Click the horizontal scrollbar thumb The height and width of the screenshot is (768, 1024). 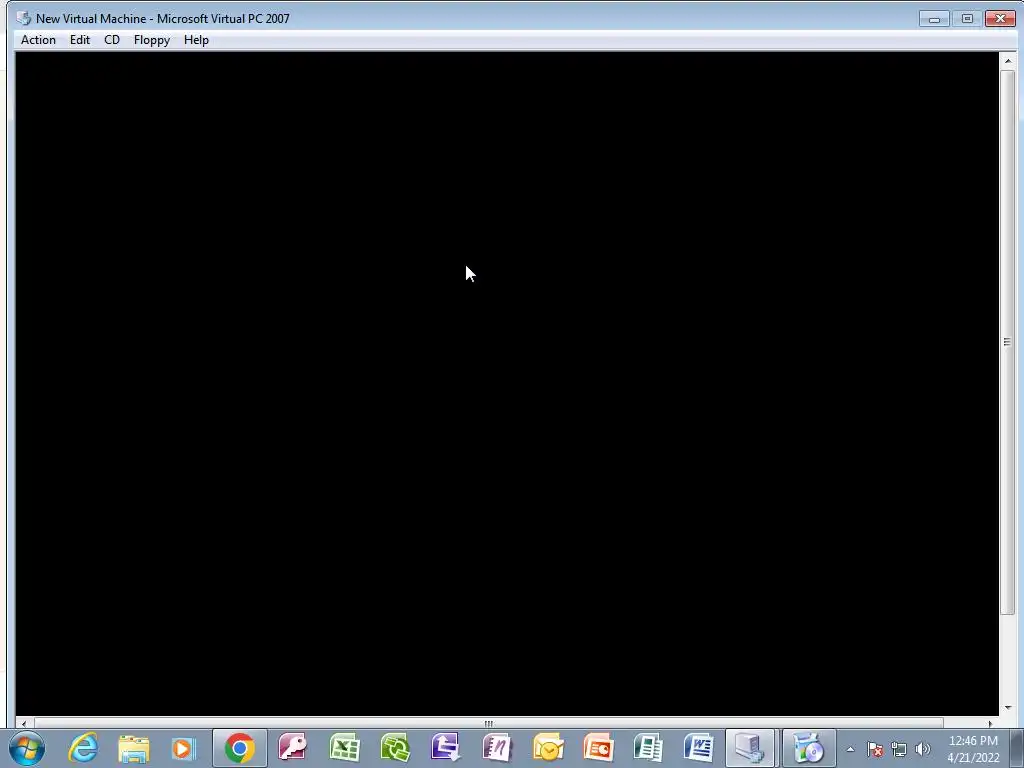coord(488,723)
